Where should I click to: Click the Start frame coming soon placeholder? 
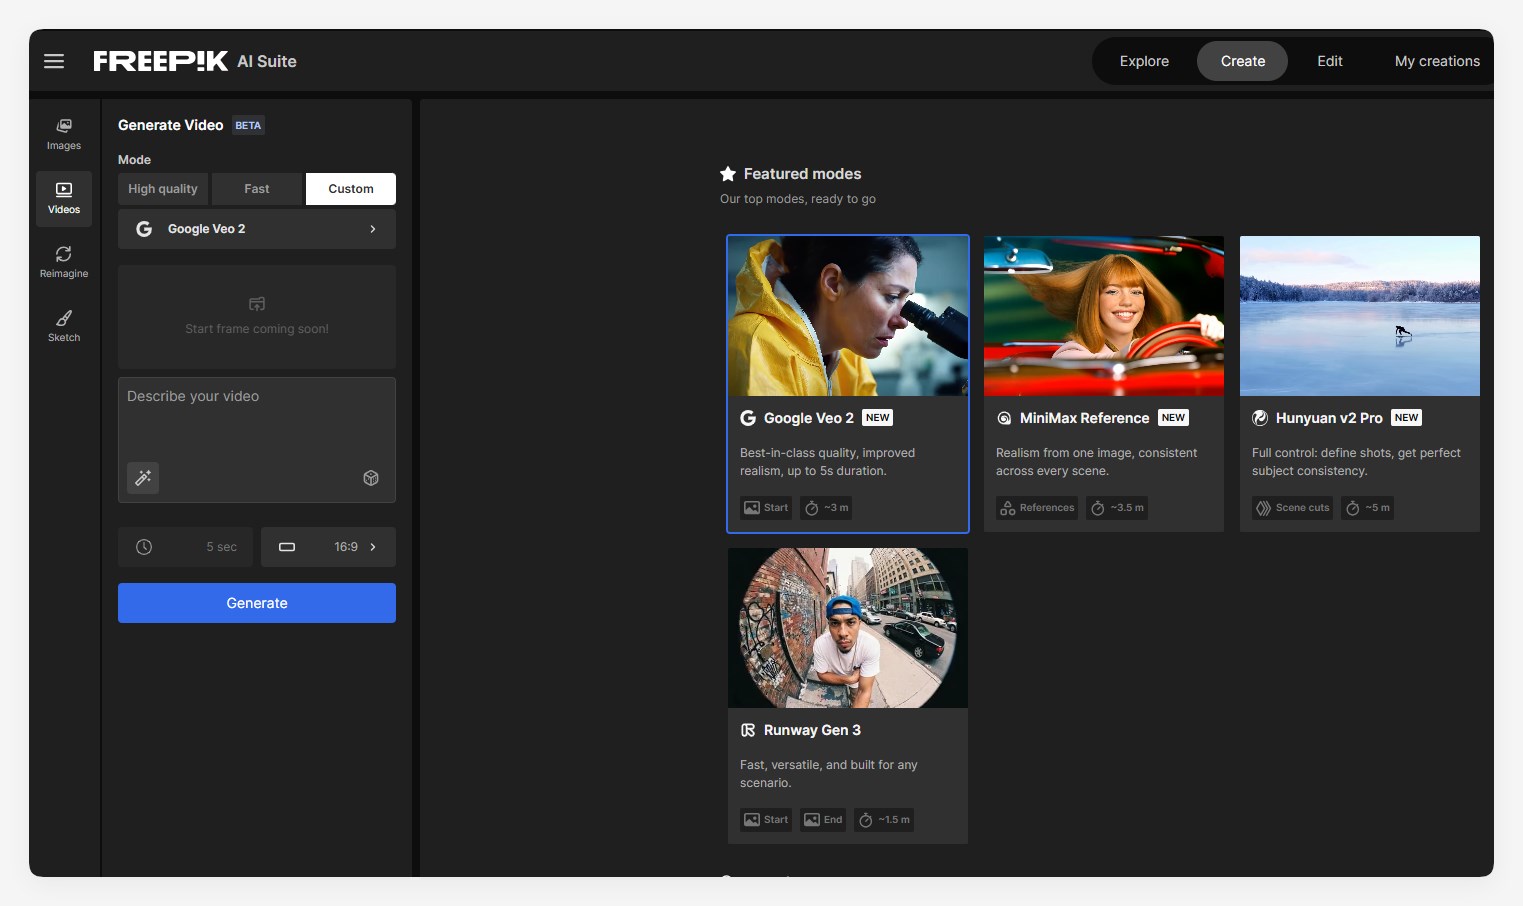pyautogui.click(x=256, y=317)
